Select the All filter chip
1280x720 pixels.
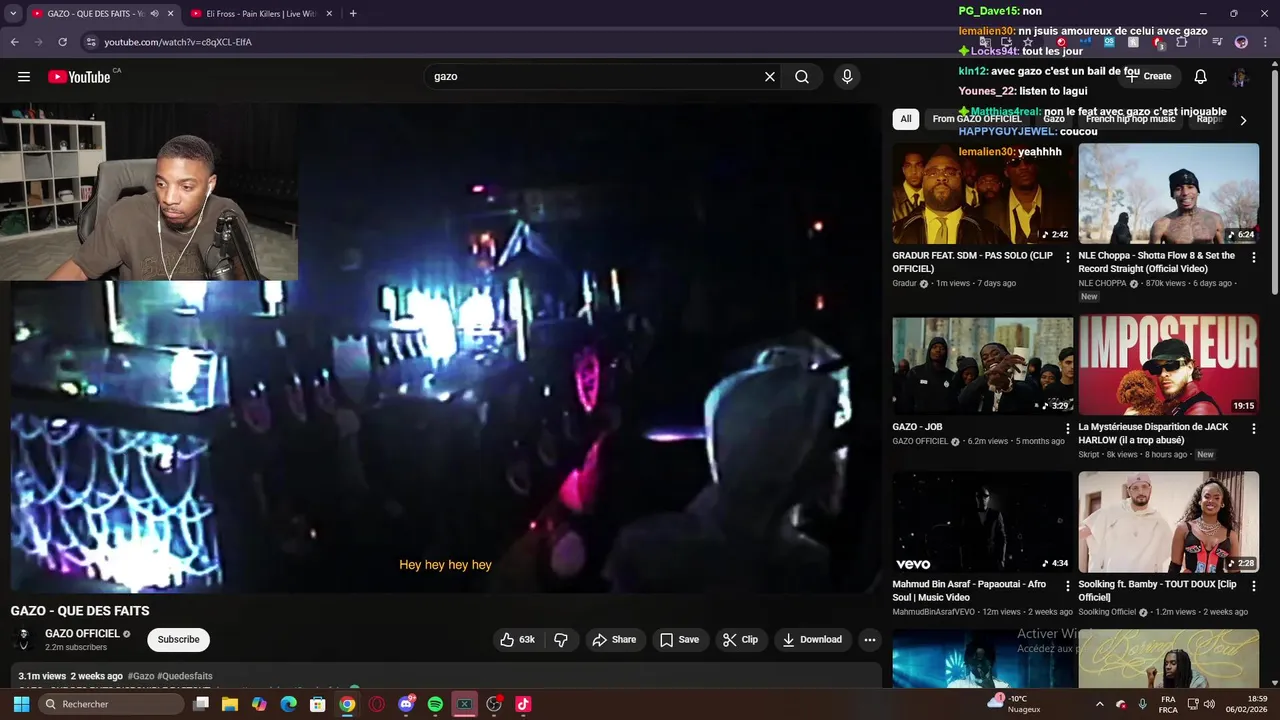tap(906, 119)
